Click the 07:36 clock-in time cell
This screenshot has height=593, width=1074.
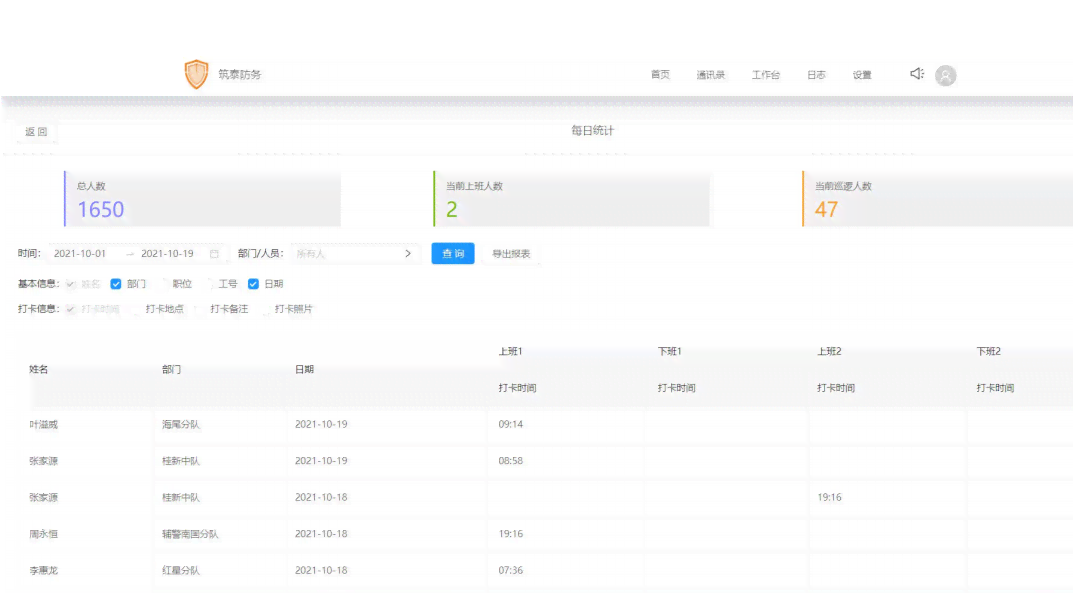tap(510, 570)
